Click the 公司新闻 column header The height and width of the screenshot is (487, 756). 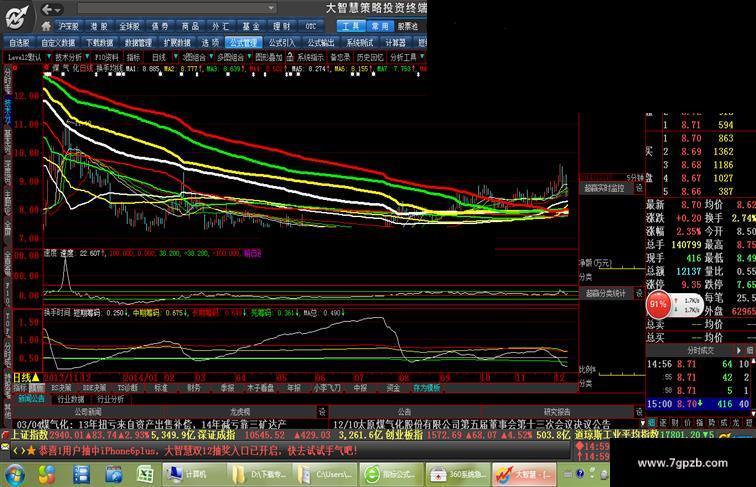tap(88, 412)
